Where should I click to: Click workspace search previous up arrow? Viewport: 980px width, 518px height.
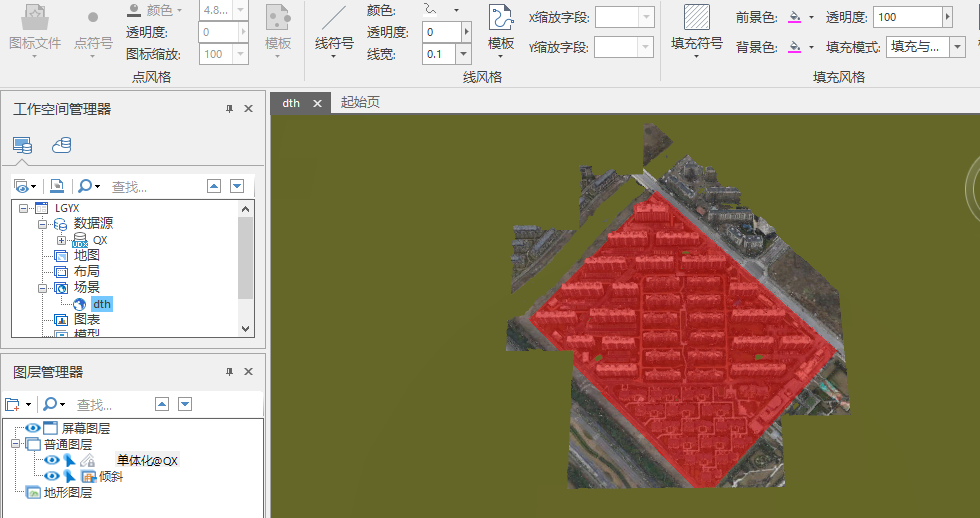214,186
